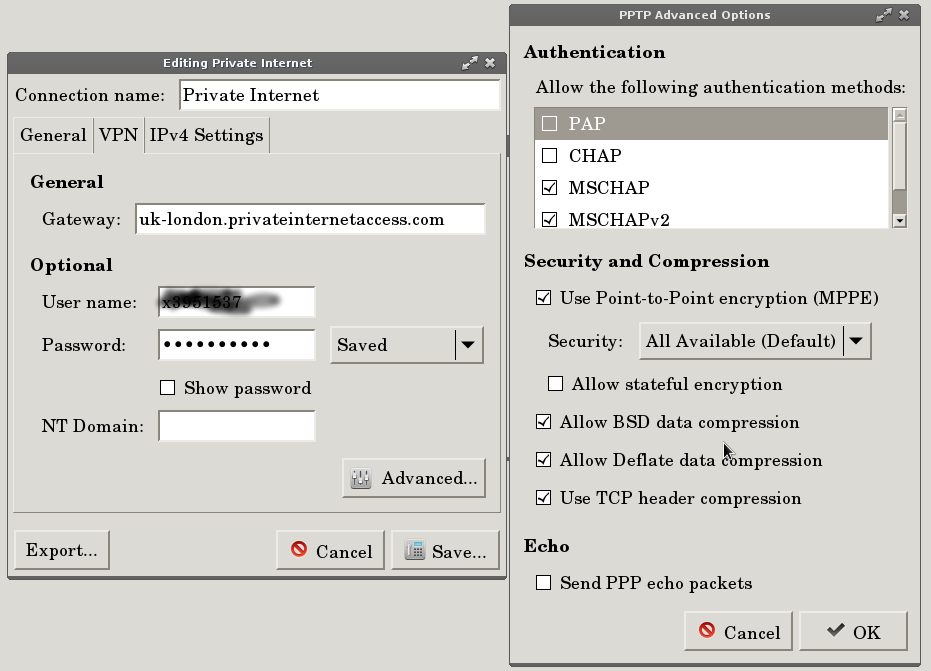Click the User name field
The image size is (931, 671).
tap(236, 302)
